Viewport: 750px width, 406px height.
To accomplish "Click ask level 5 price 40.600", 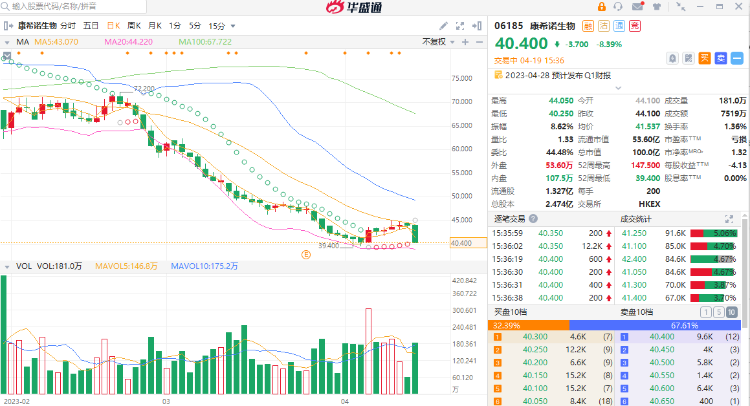I will click(x=662, y=388).
